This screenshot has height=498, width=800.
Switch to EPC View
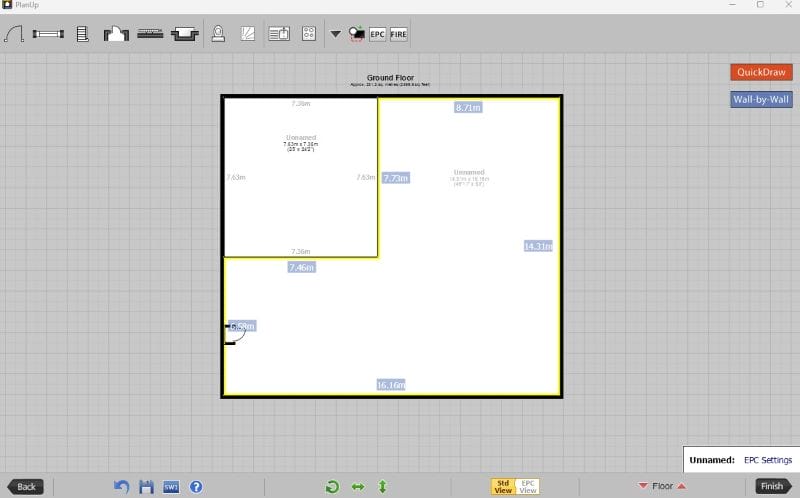point(528,486)
